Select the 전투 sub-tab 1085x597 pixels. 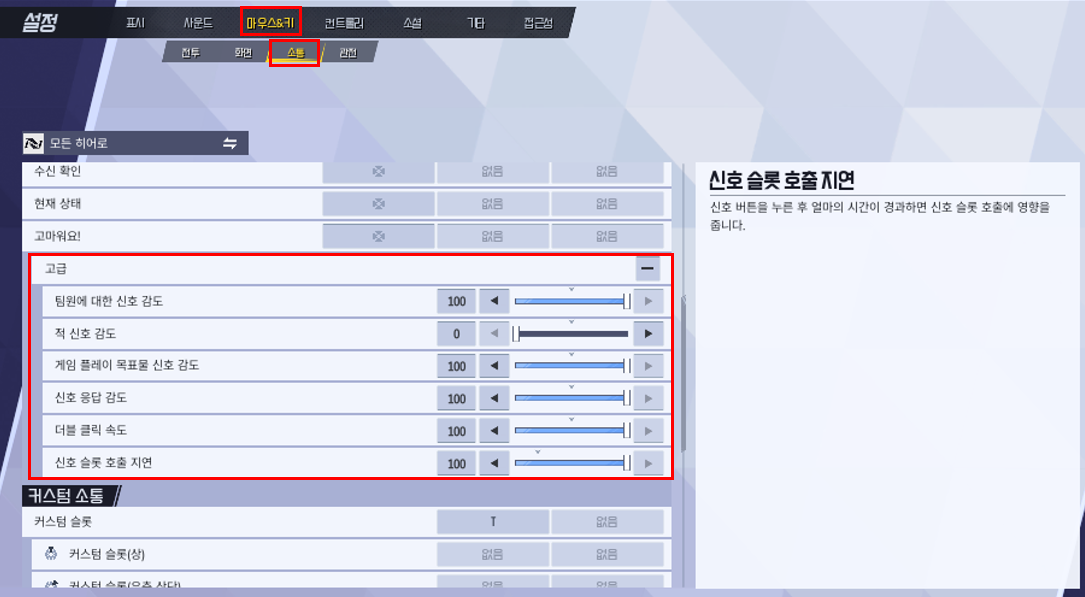(190, 53)
